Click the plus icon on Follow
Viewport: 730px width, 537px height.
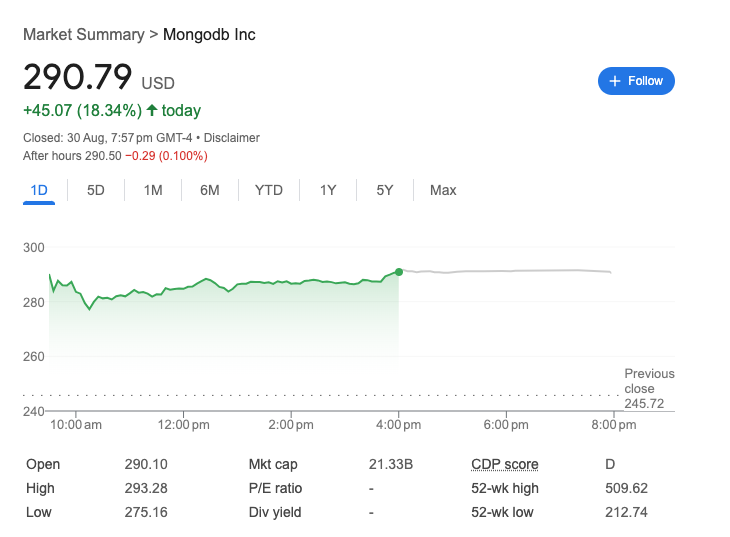(615, 81)
